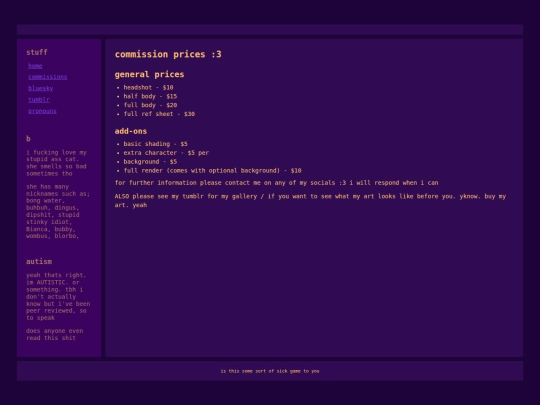Select the 'full render' $10 list item
Image resolution: width=540 pixels, height=405 pixels.
point(212,170)
